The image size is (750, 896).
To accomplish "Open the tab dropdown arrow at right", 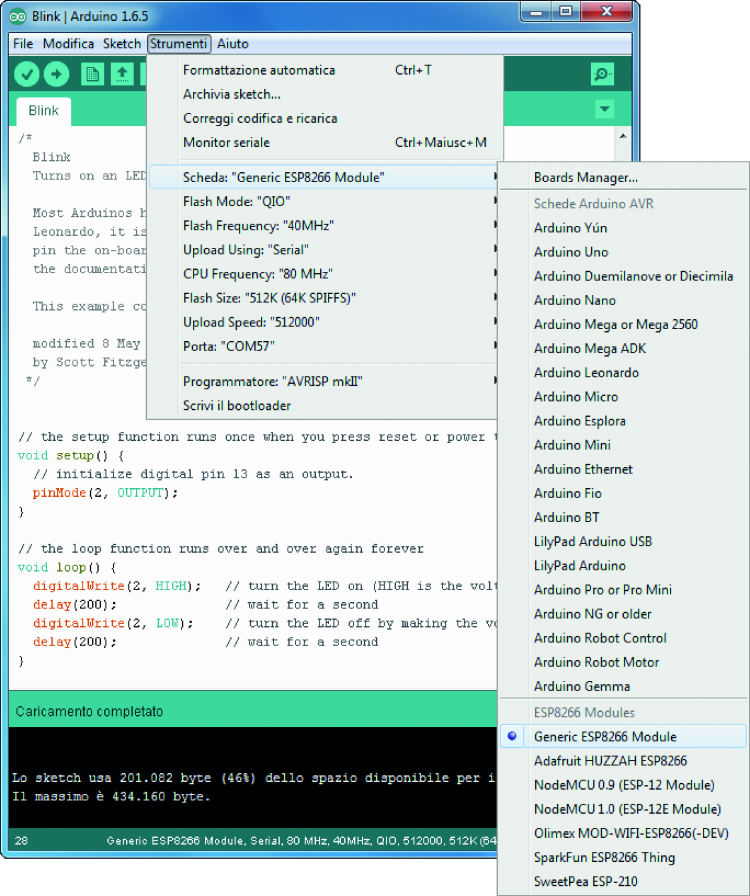I will pyautogui.click(x=604, y=109).
